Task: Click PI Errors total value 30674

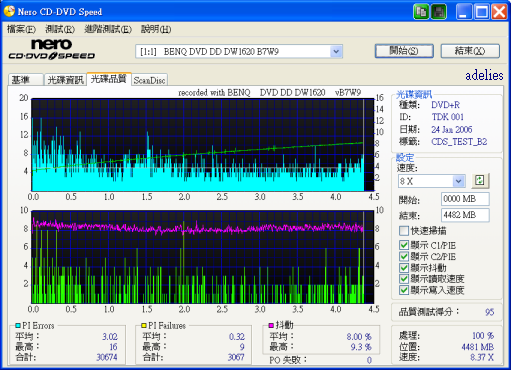Action: point(107,357)
